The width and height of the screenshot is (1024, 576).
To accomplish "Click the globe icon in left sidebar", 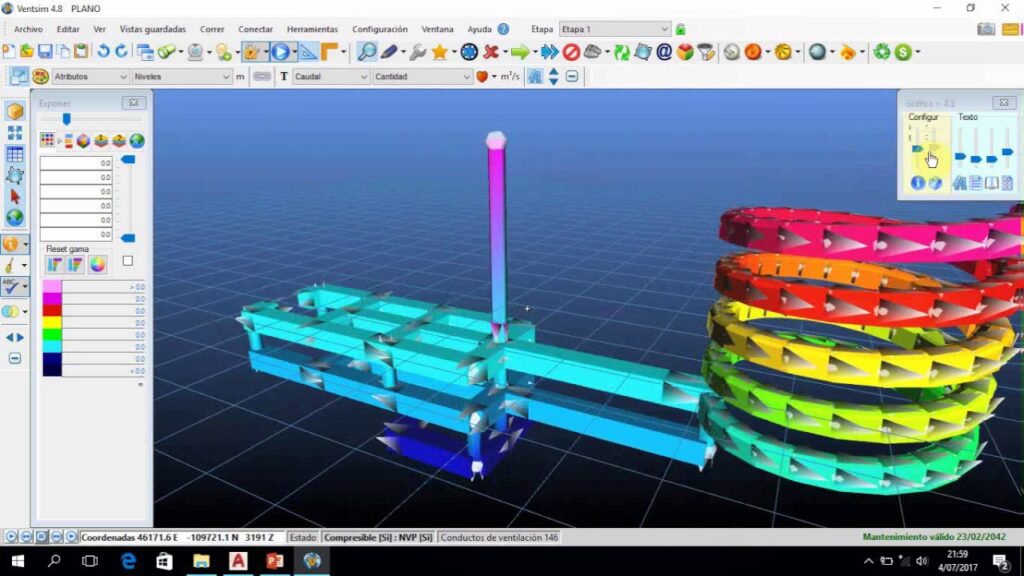I will pyautogui.click(x=14, y=217).
